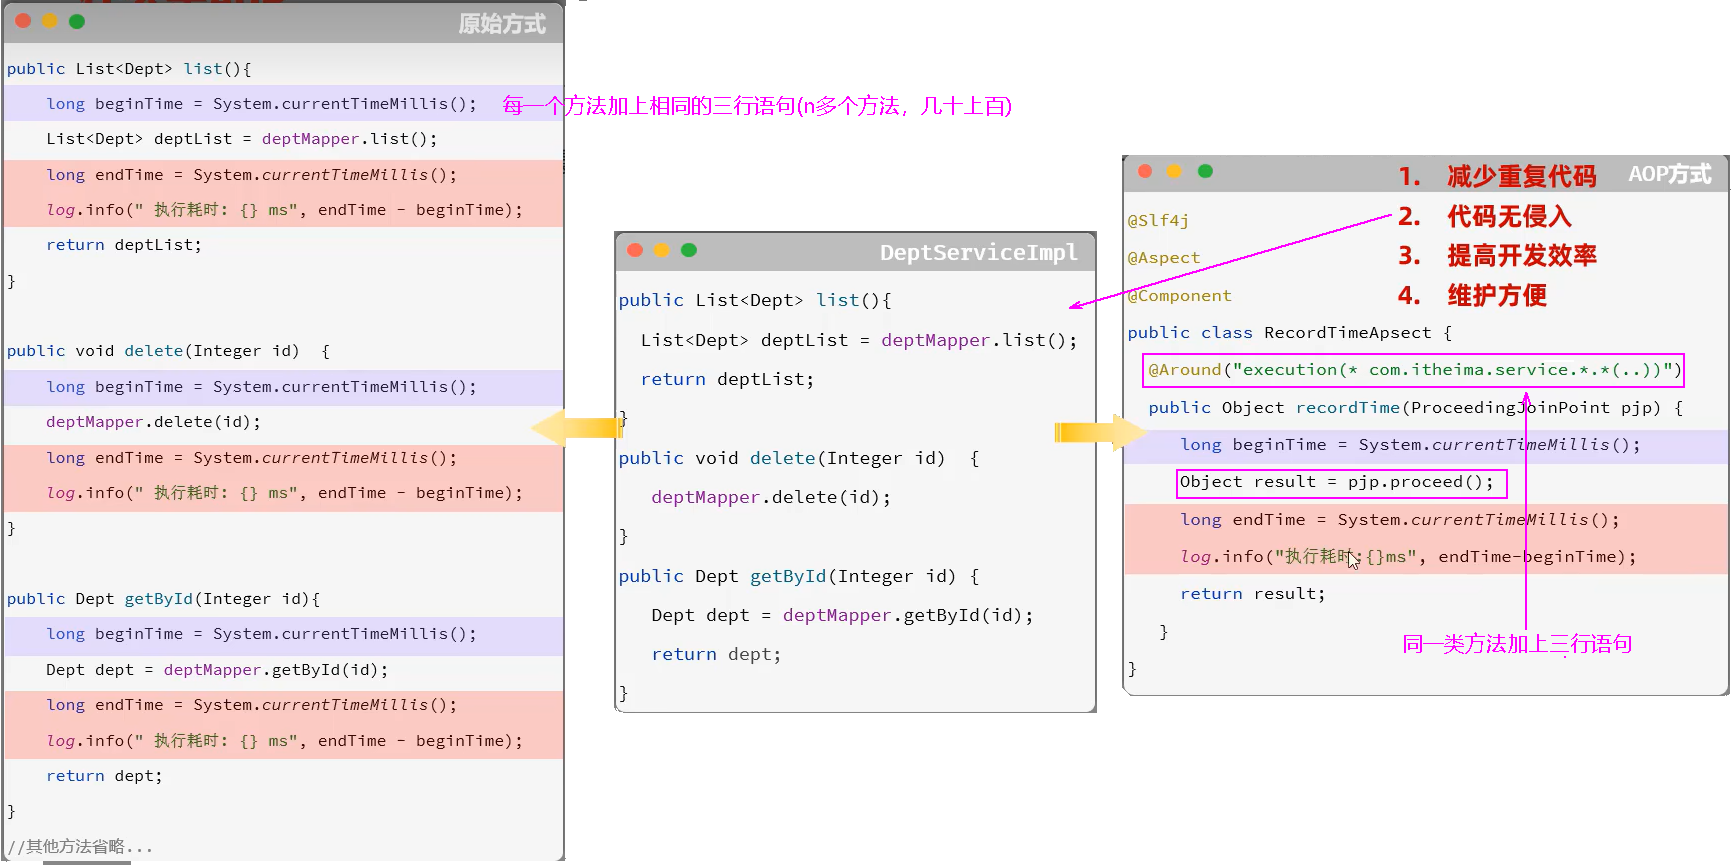Click the green dot in the 原始方式 window
1731x867 pixels.
pos(77,21)
